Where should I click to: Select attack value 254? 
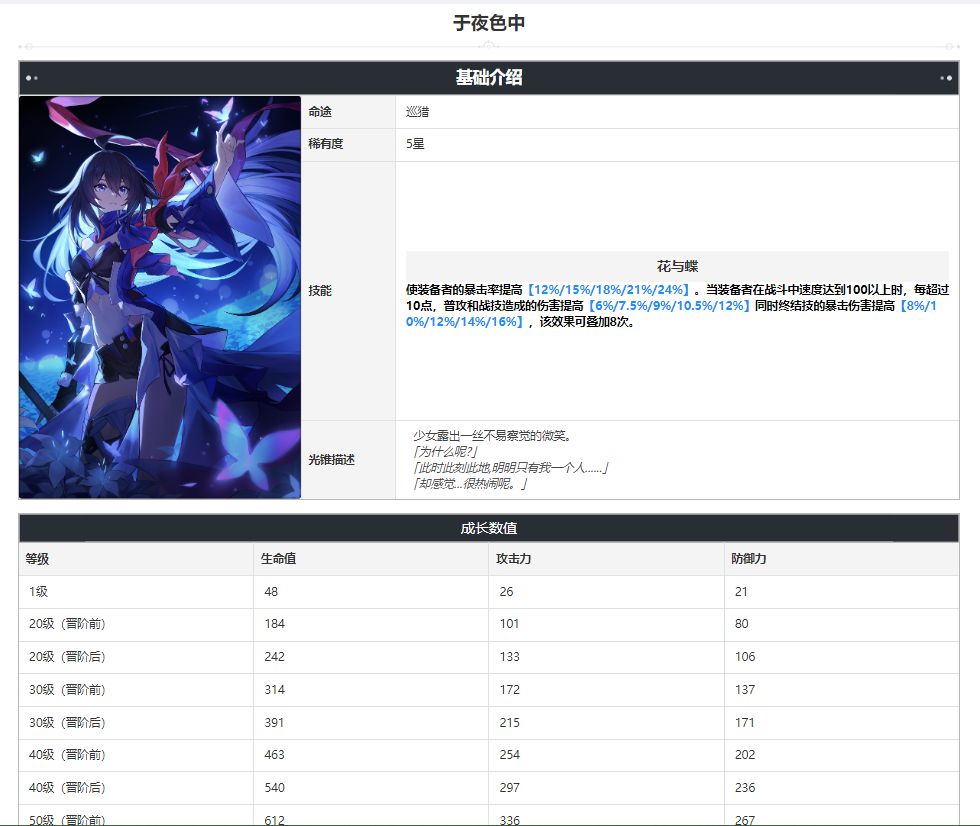point(509,755)
